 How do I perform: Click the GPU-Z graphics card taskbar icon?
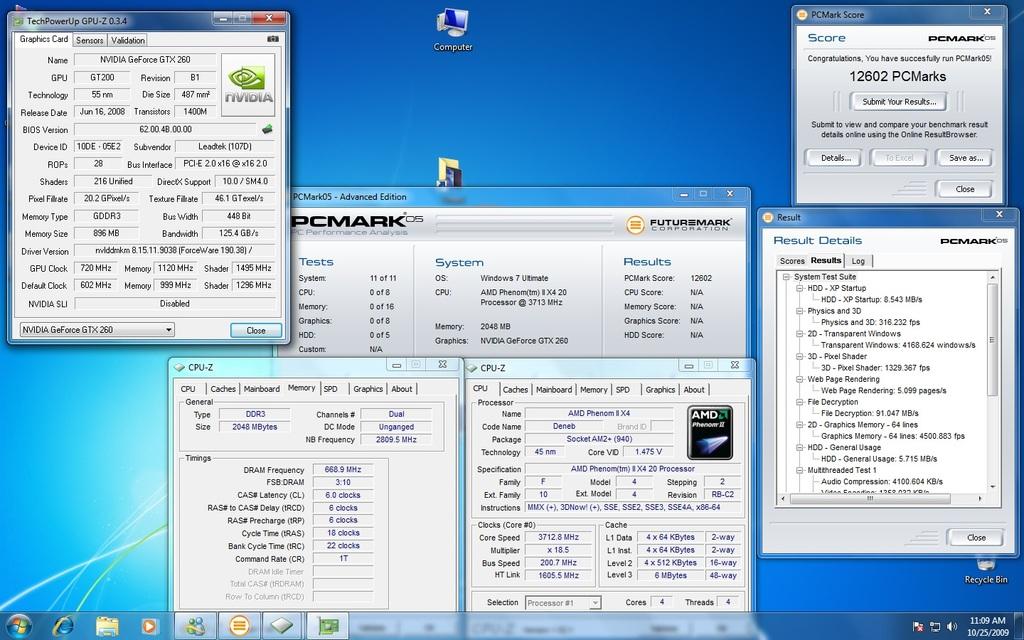(328, 626)
